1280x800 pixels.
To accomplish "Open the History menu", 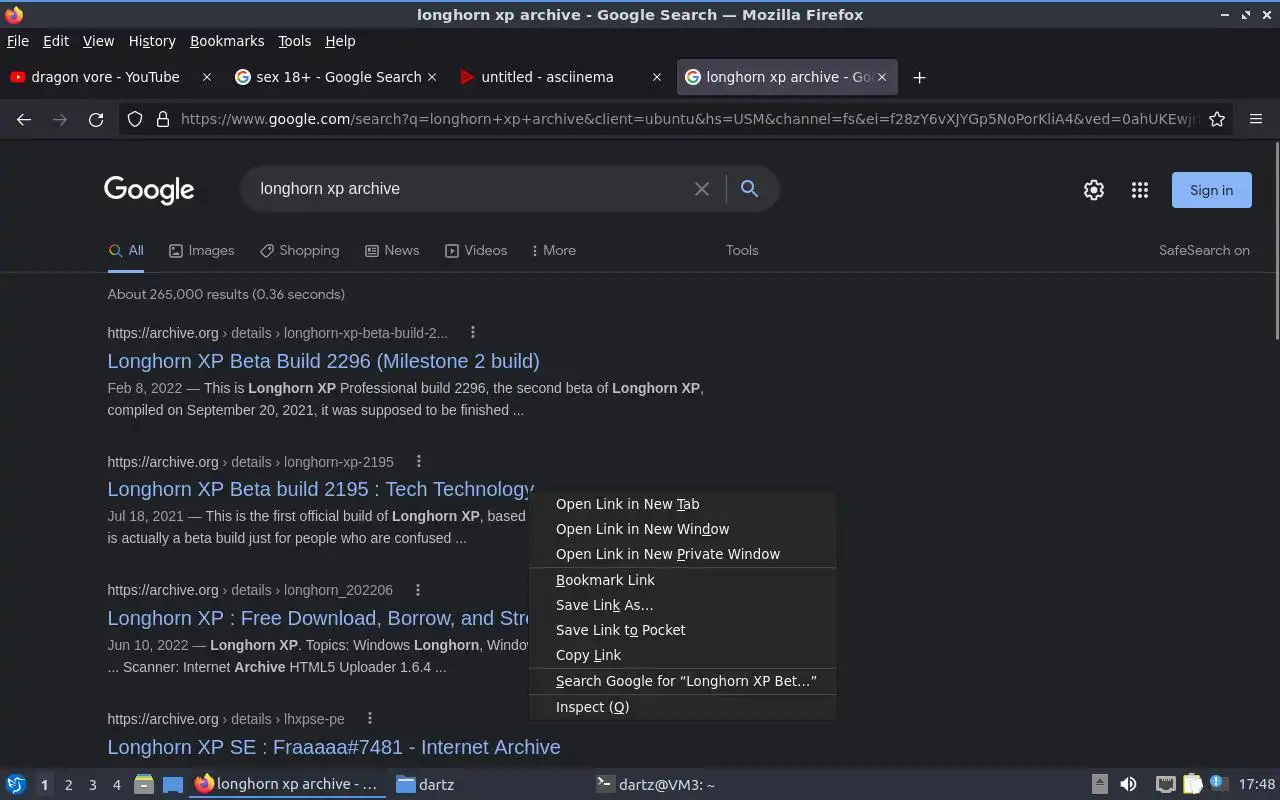I will [152, 41].
